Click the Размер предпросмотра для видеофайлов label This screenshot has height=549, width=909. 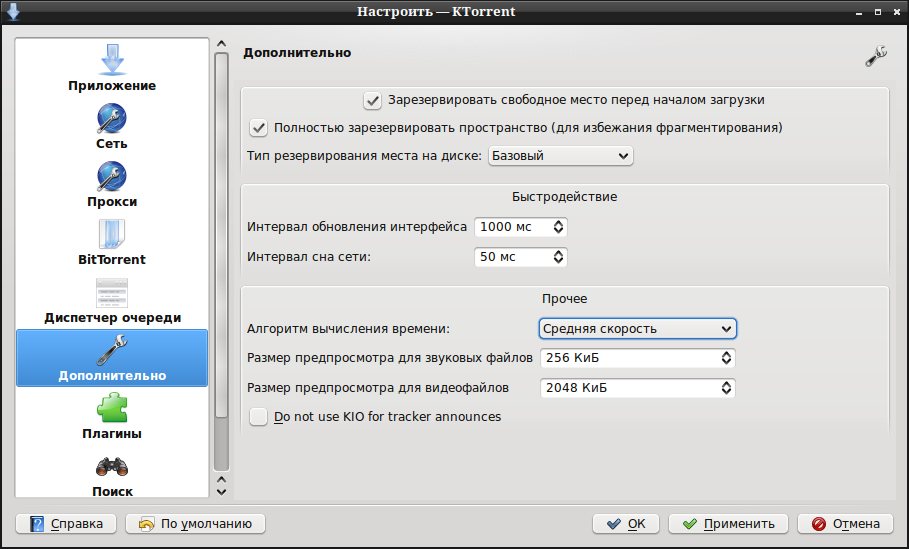(377, 388)
